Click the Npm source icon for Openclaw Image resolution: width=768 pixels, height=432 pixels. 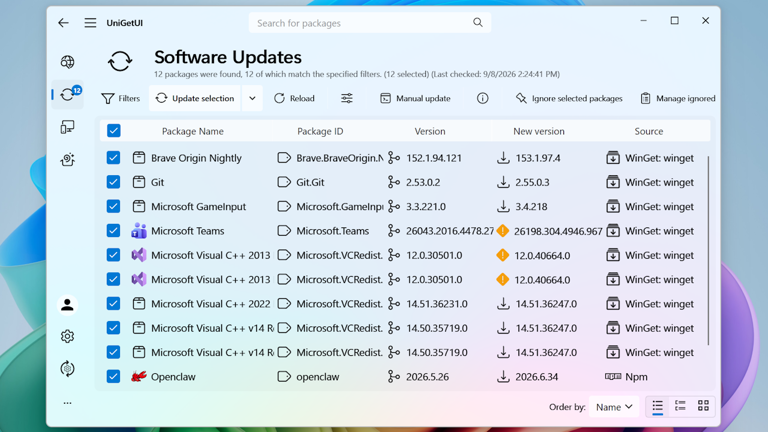point(613,376)
